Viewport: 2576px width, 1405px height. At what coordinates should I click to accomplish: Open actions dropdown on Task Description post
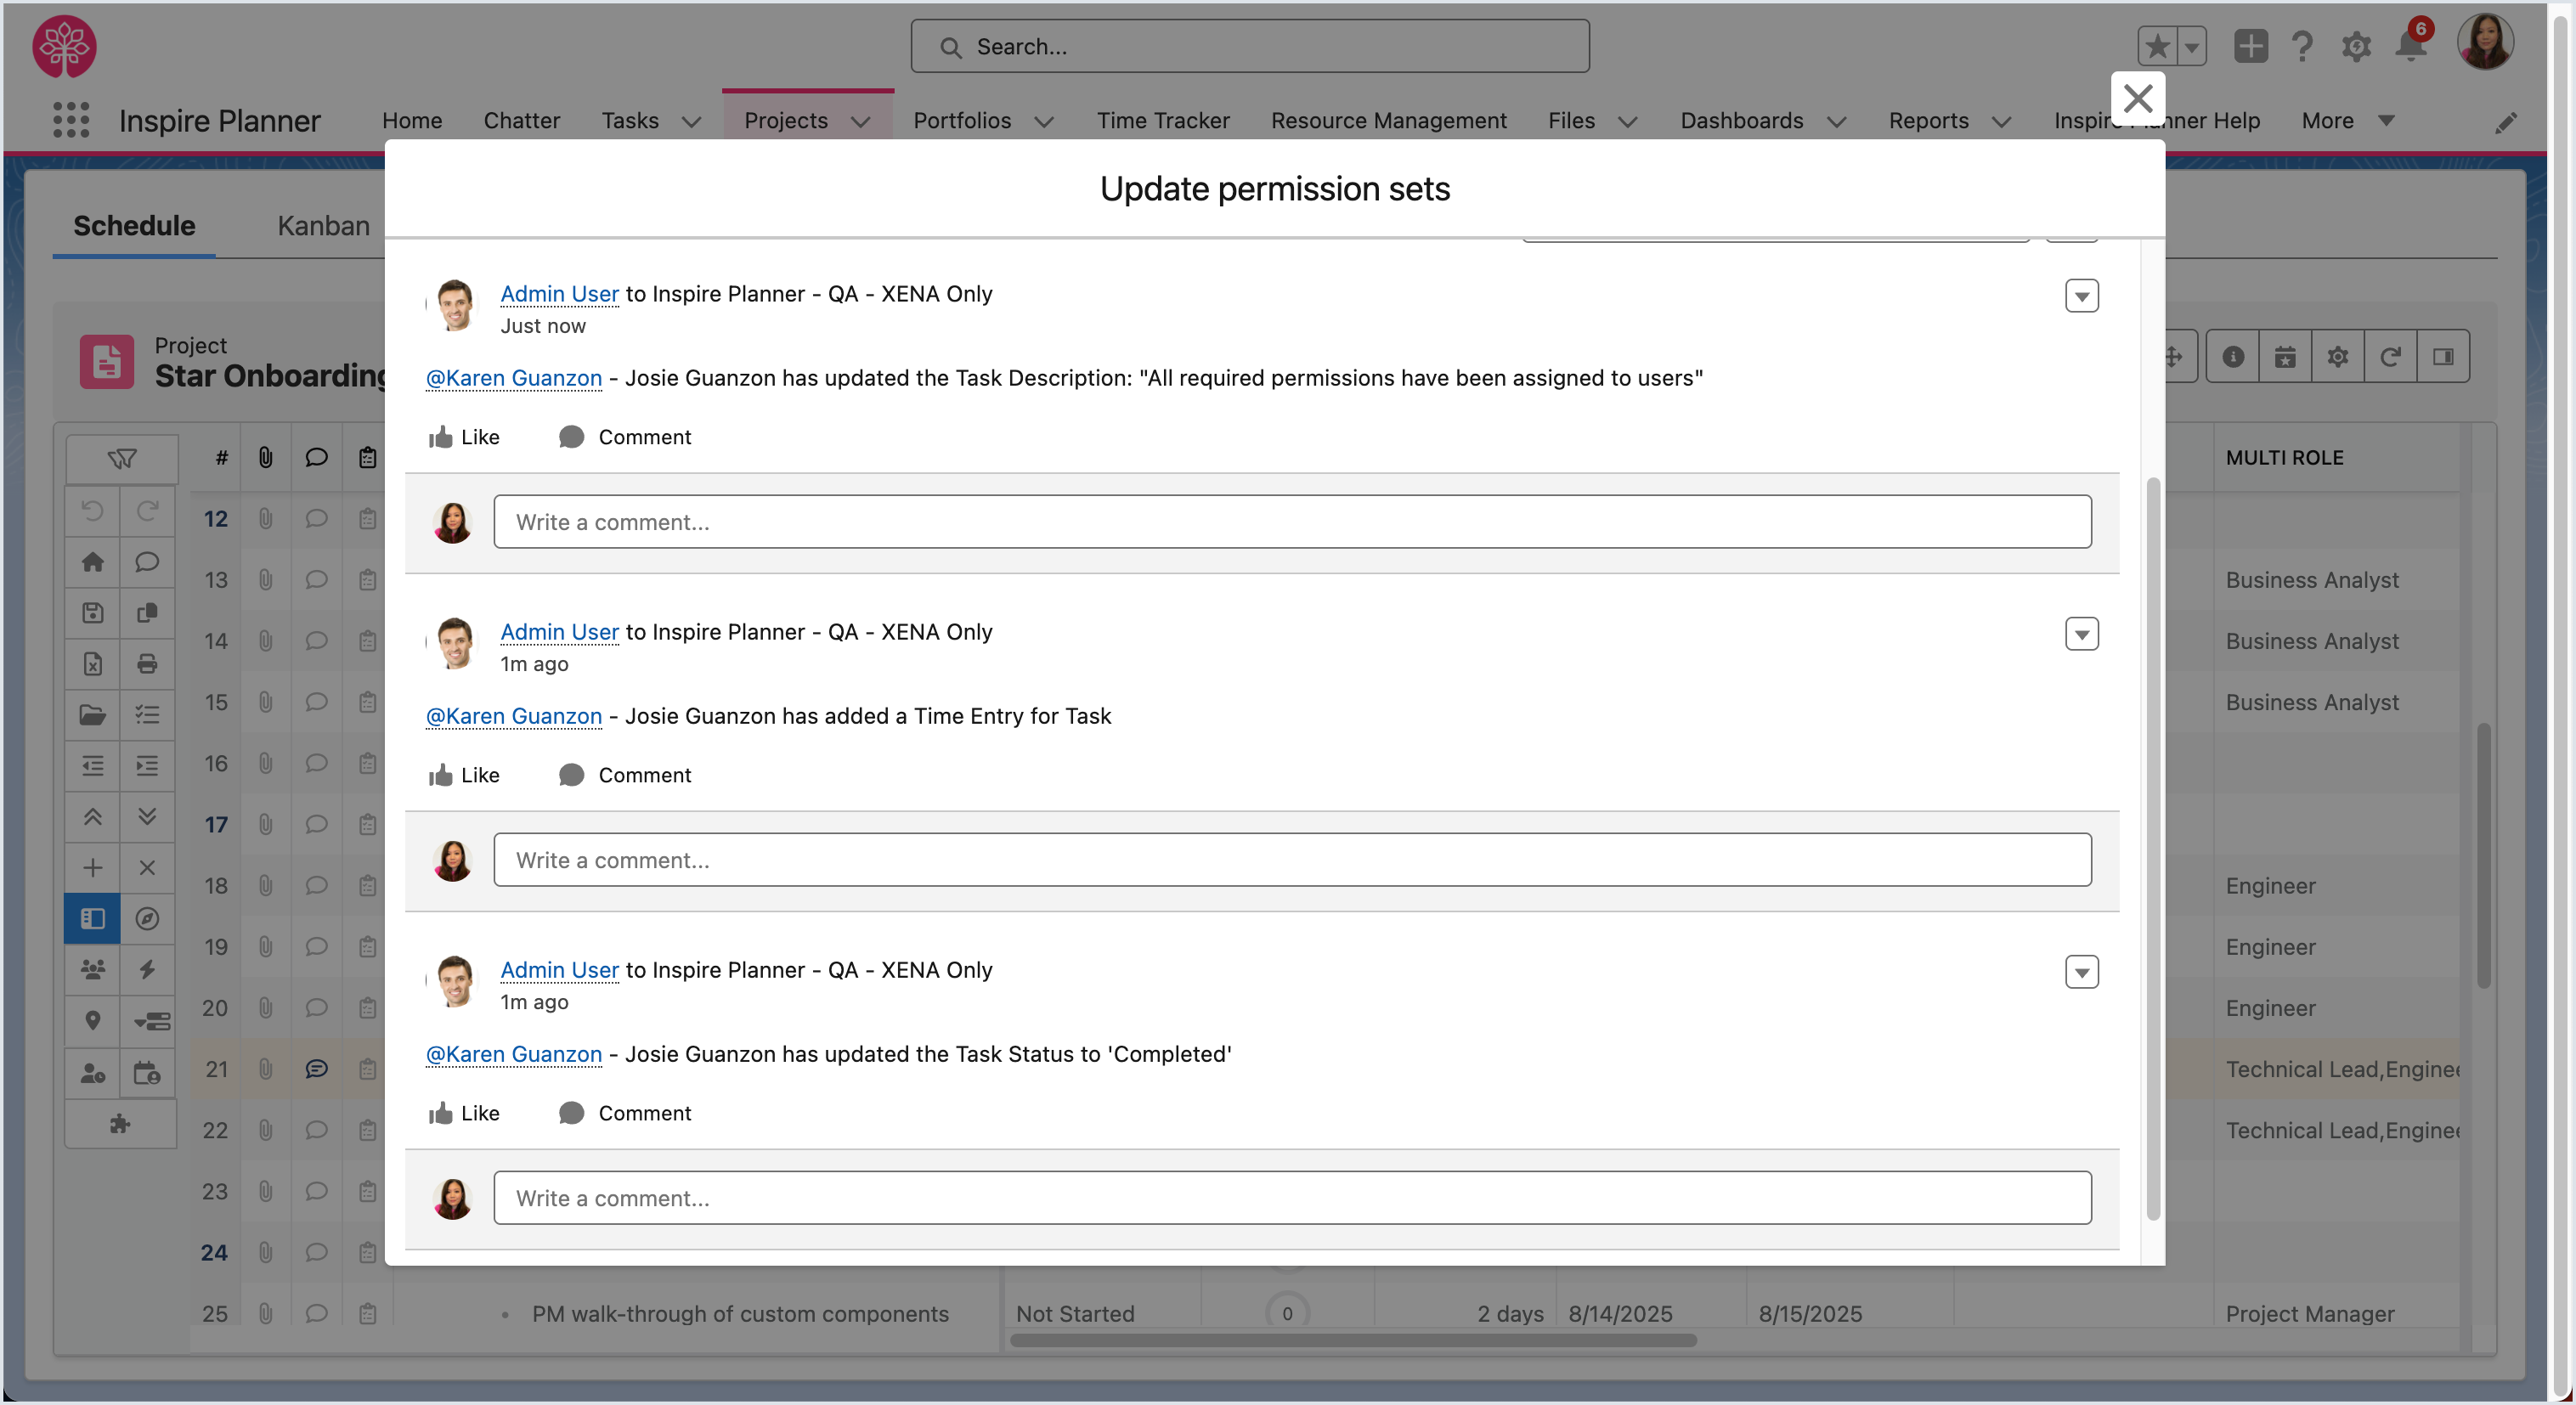pyautogui.click(x=2082, y=296)
